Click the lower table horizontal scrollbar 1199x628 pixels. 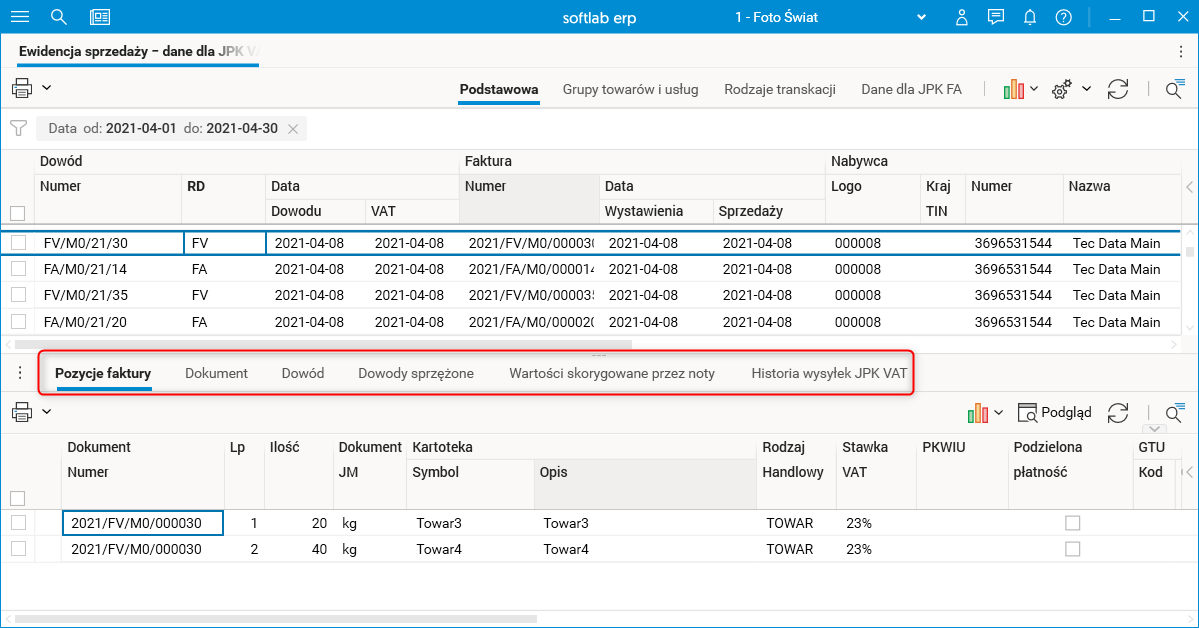click(275, 619)
